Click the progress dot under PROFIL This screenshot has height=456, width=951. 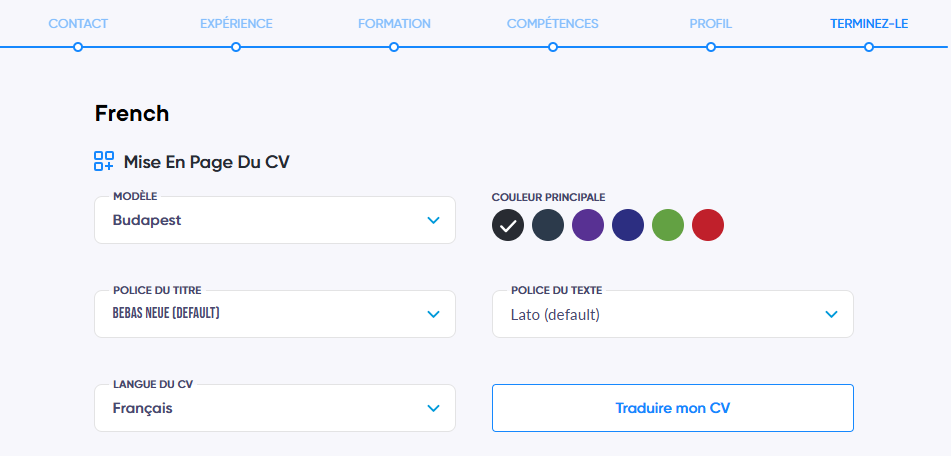point(711,47)
